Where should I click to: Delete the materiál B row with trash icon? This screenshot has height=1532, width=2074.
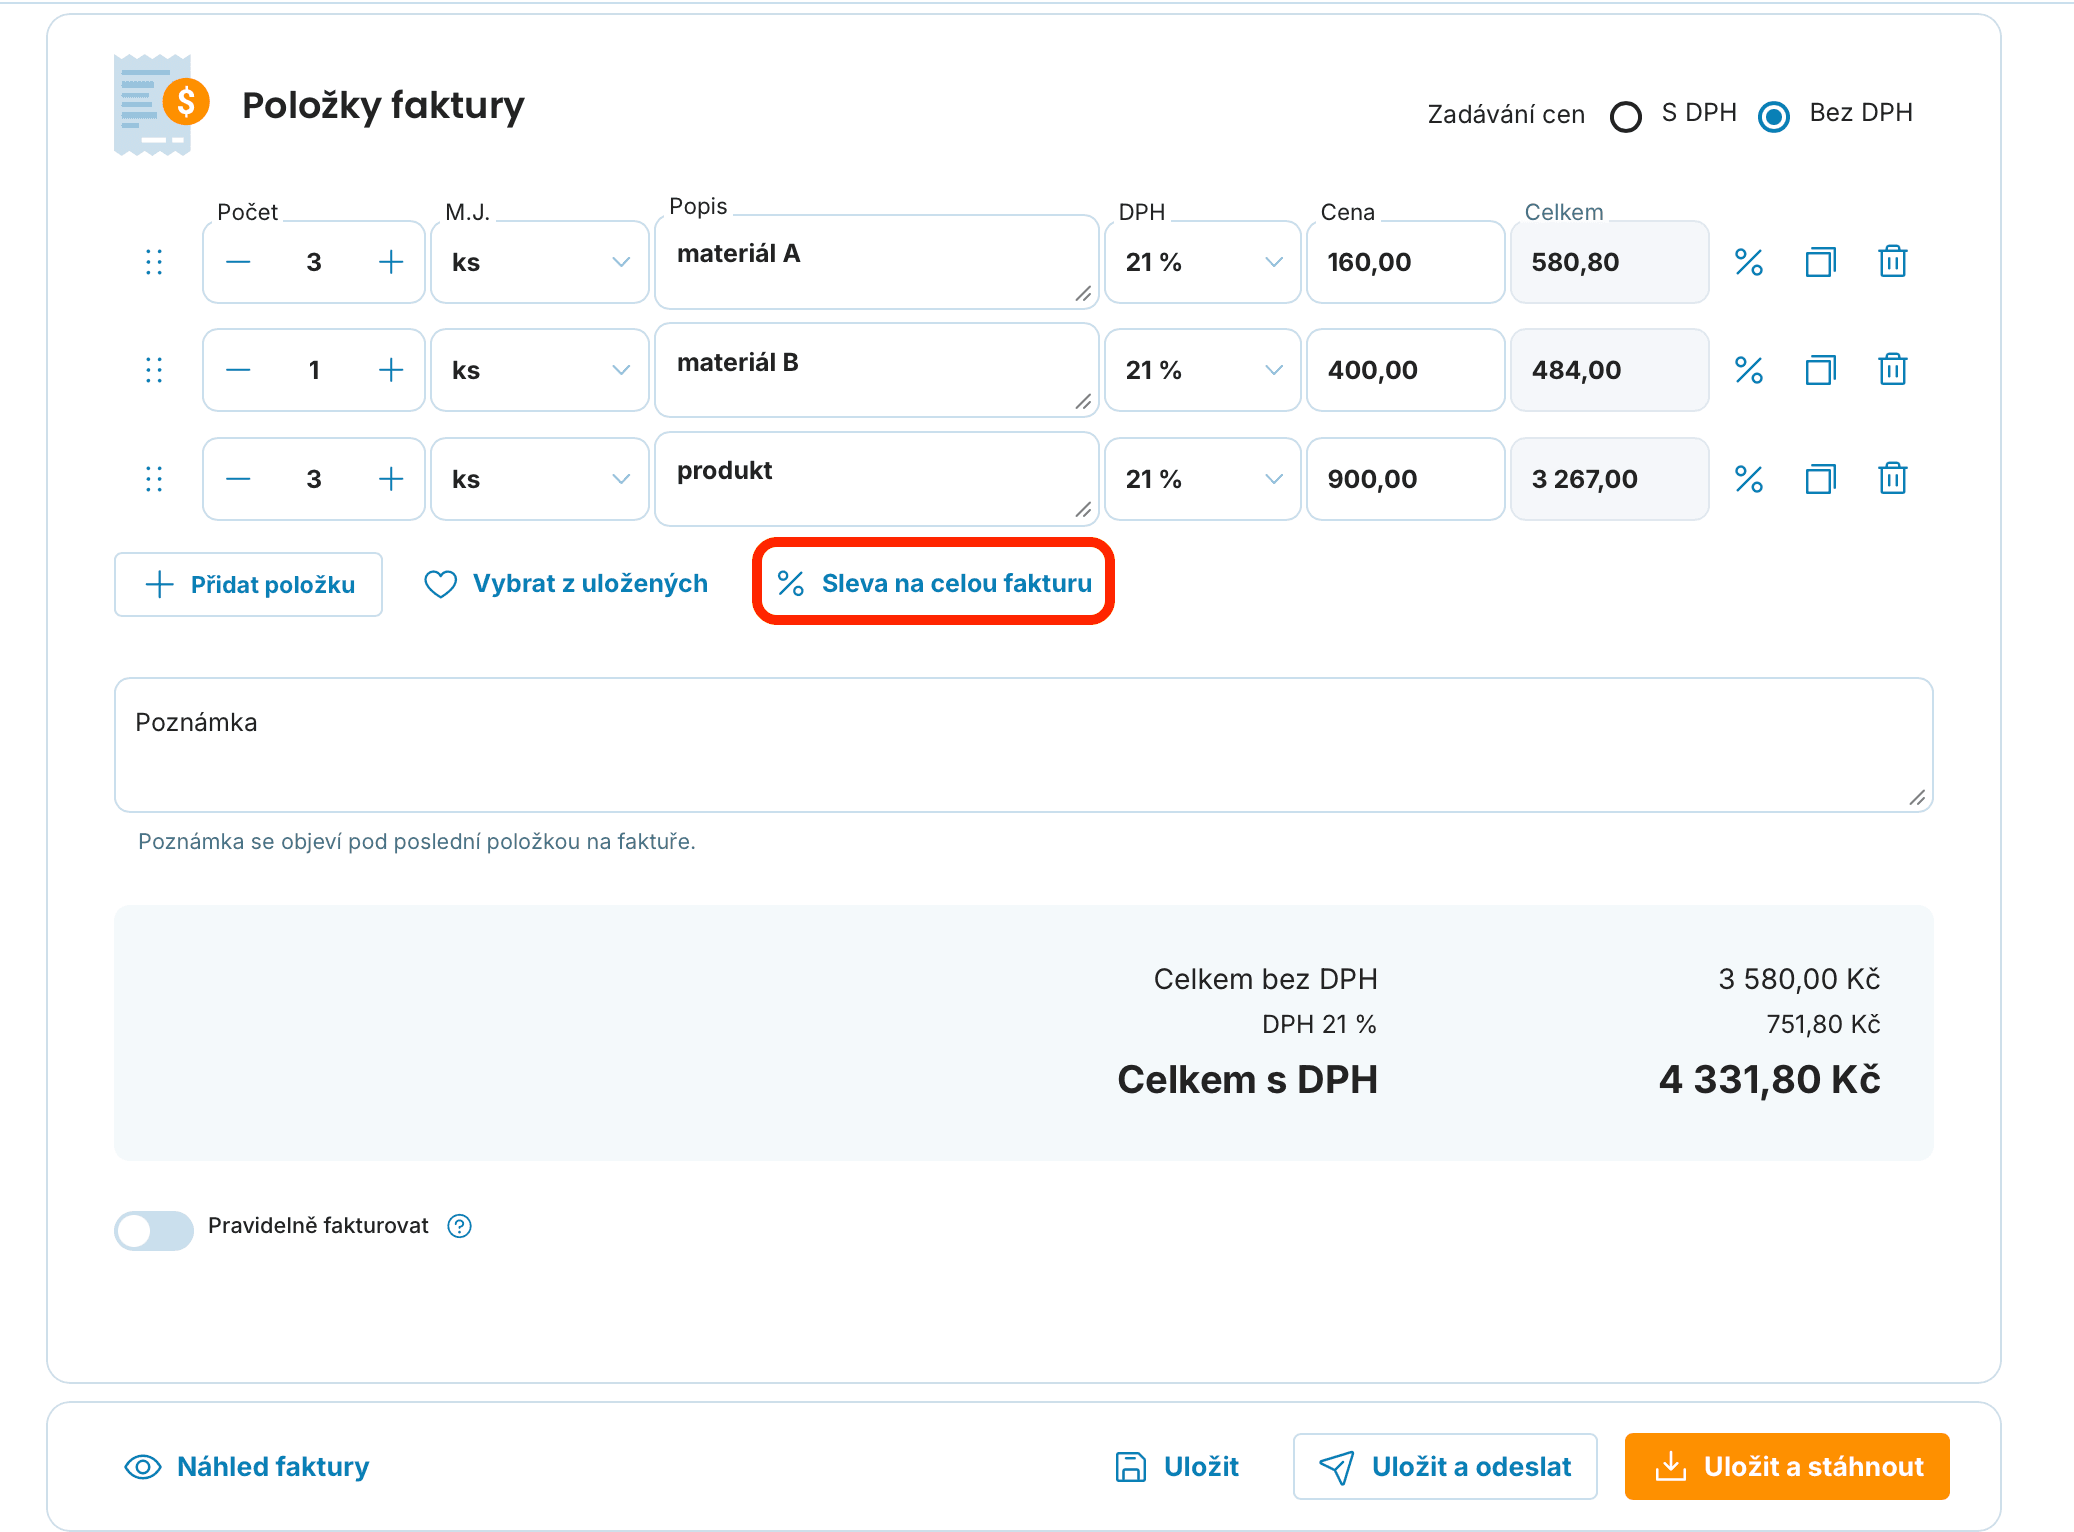tap(1892, 369)
